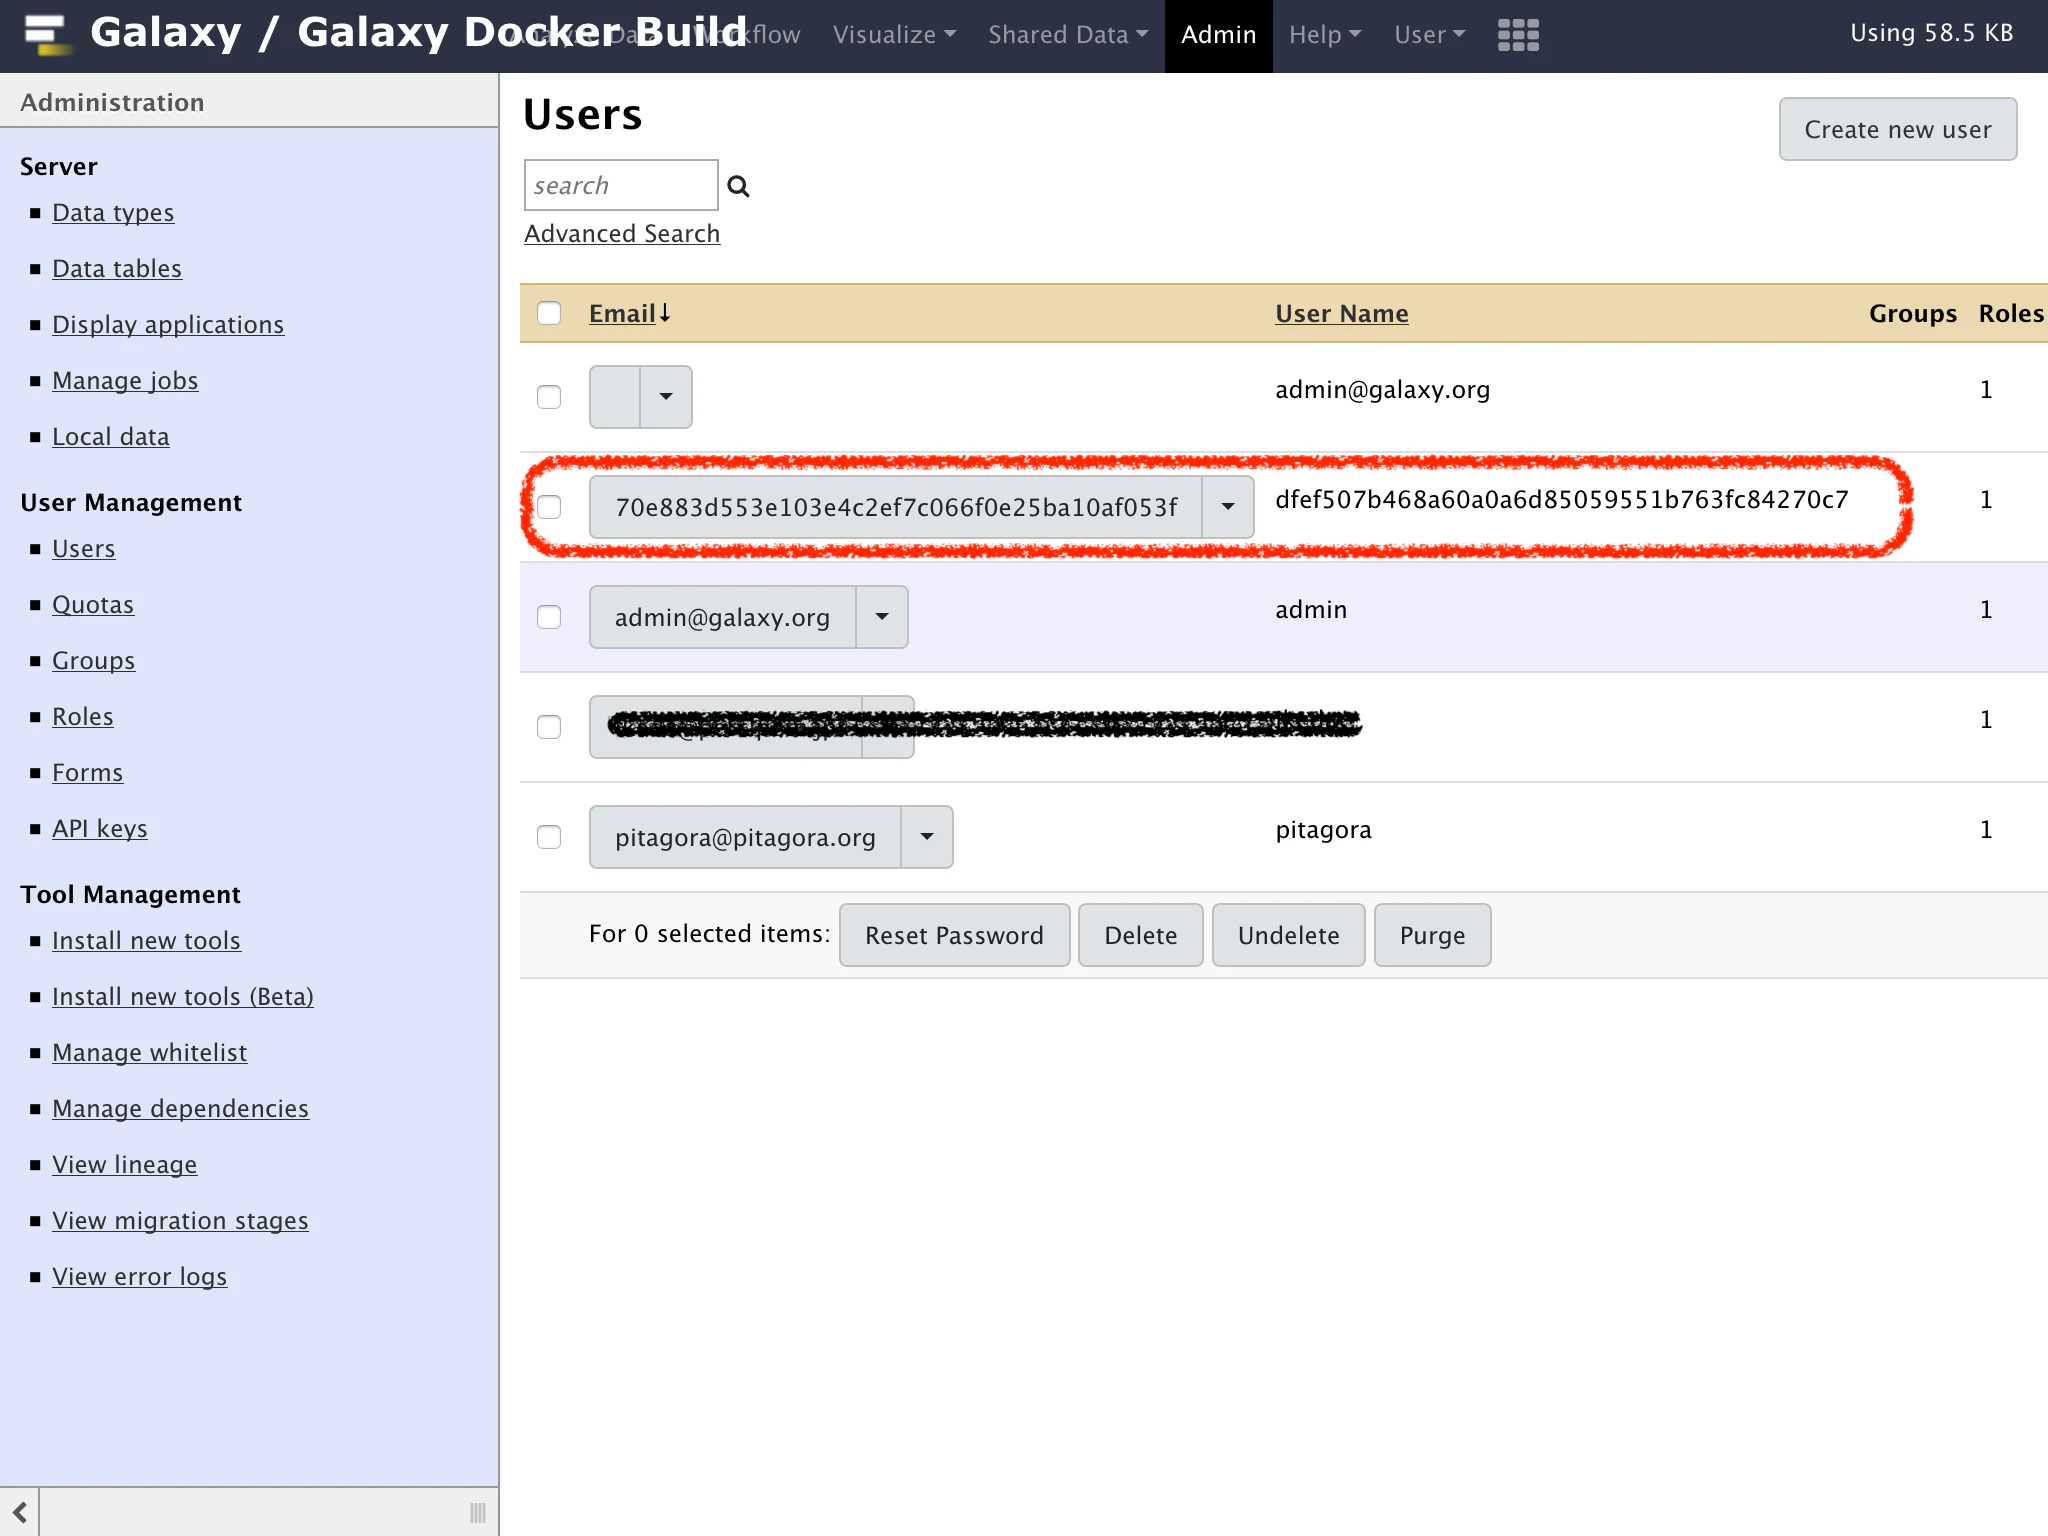Click the Undelete button
Screen dimensions: 2048x1536
(x=1289, y=935)
